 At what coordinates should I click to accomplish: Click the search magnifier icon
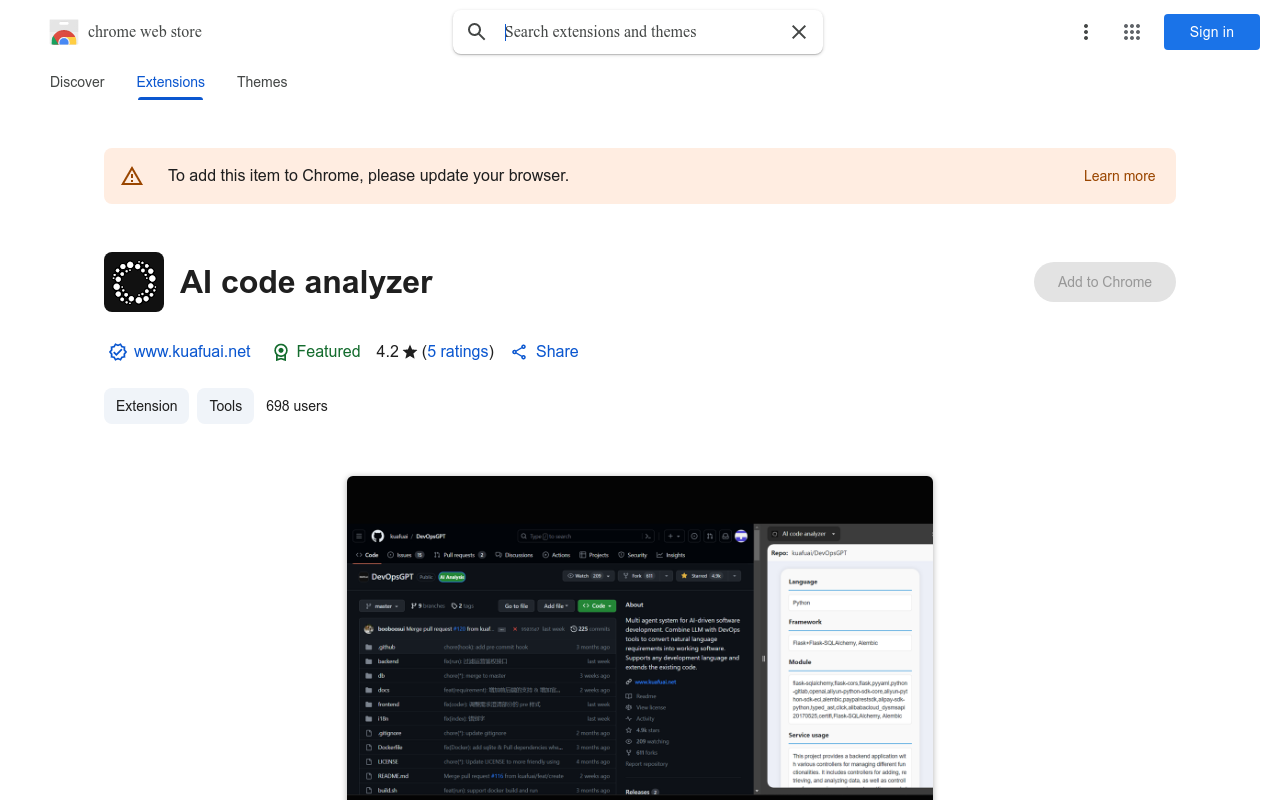(x=477, y=32)
